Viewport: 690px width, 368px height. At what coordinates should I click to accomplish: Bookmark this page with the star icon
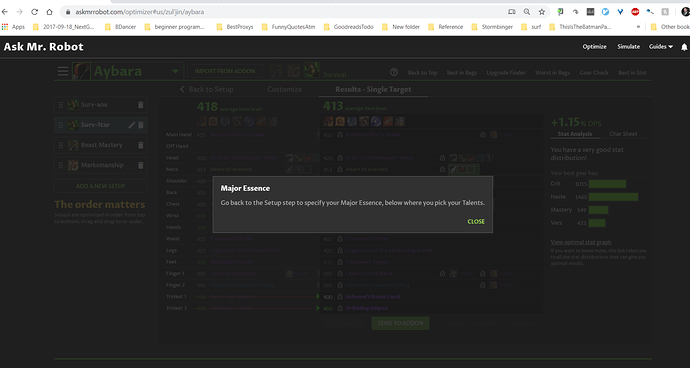click(x=542, y=12)
